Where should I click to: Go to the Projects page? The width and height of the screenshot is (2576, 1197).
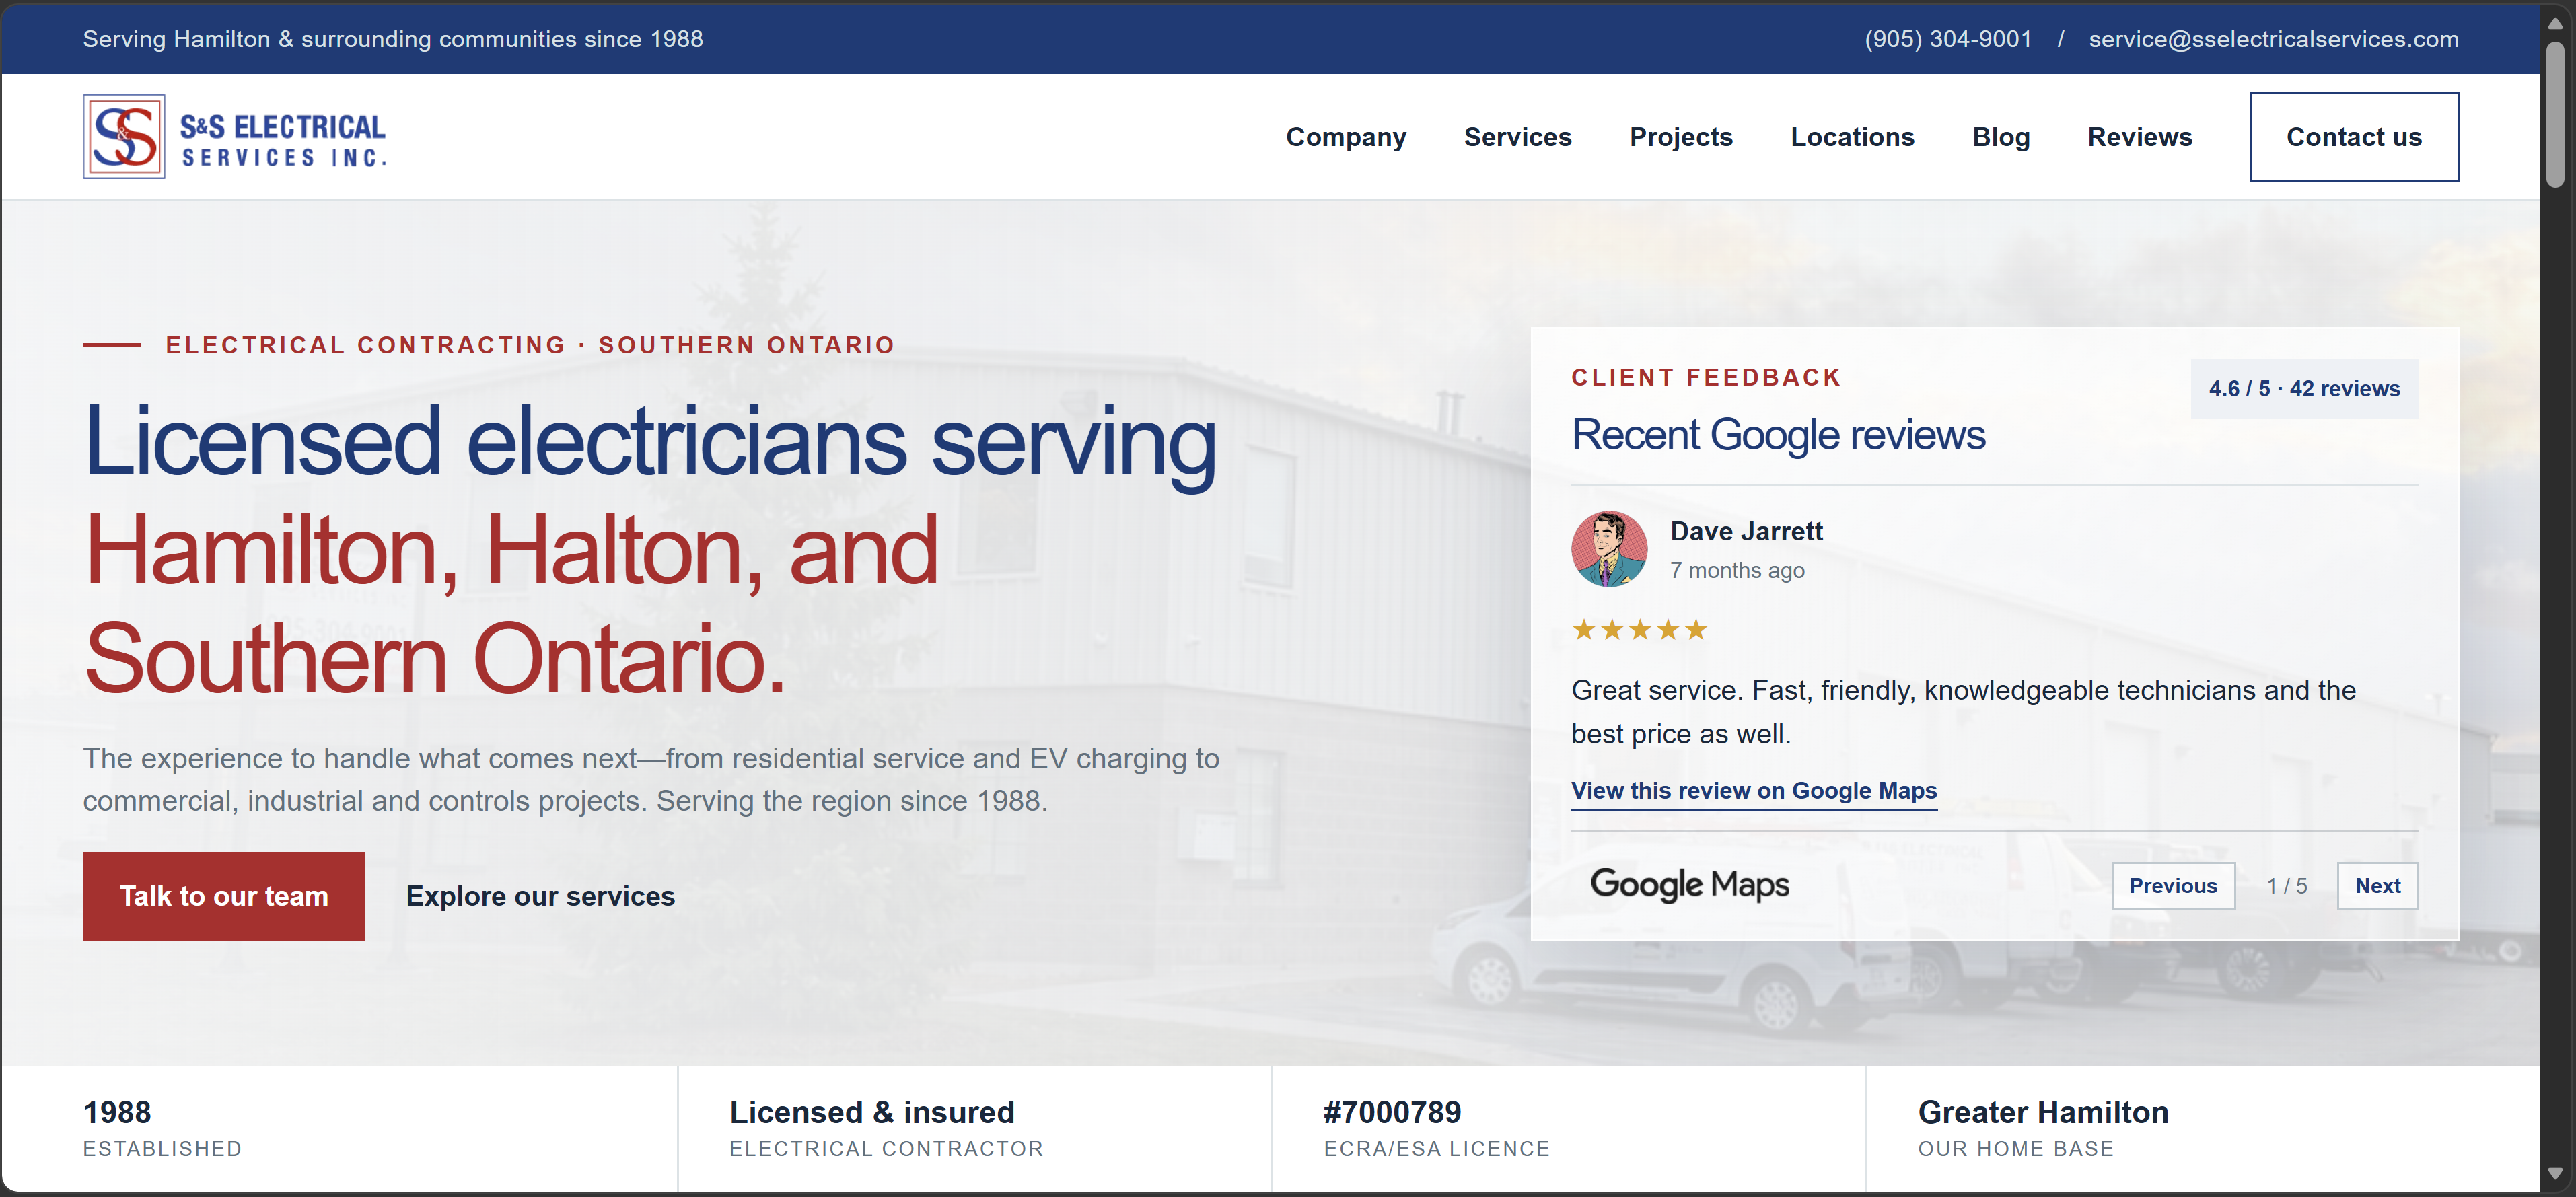(x=1681, y=137)
